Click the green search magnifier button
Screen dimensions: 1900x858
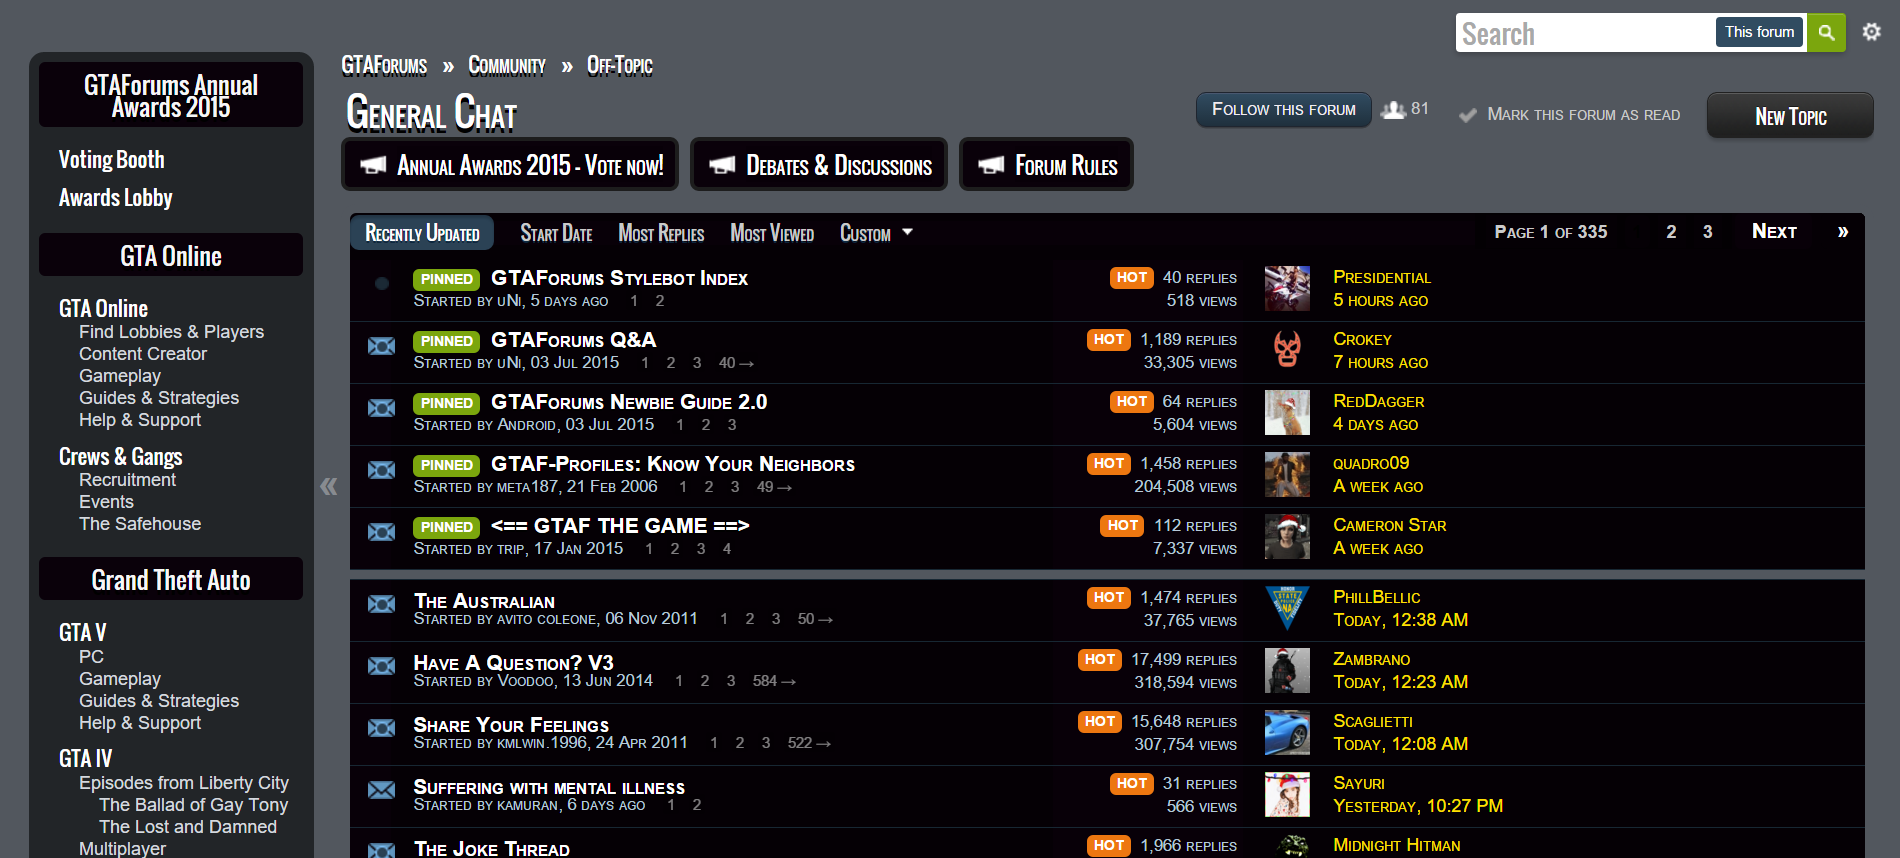click(1826, 32)
